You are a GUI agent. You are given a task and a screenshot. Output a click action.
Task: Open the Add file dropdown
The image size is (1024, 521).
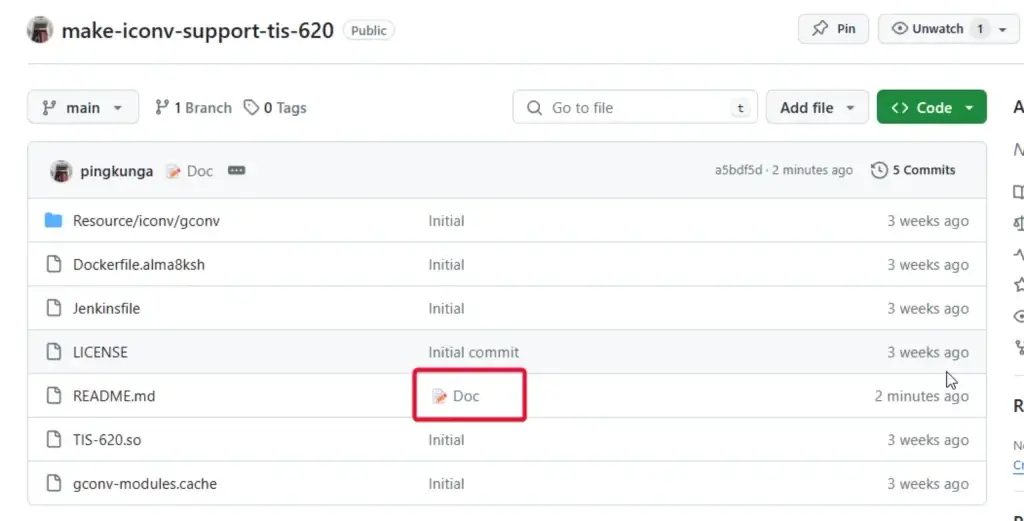tap(817, 107)
